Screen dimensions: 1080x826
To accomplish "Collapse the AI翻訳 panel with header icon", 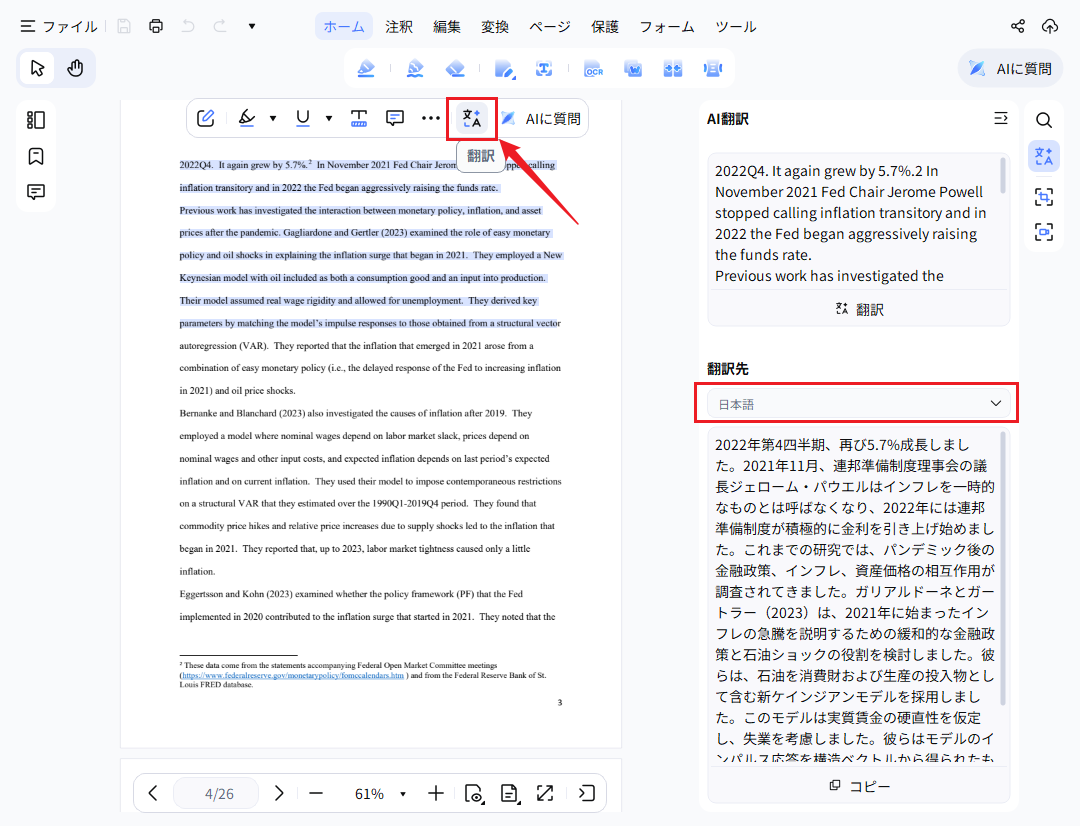I will coord(1001,118).
